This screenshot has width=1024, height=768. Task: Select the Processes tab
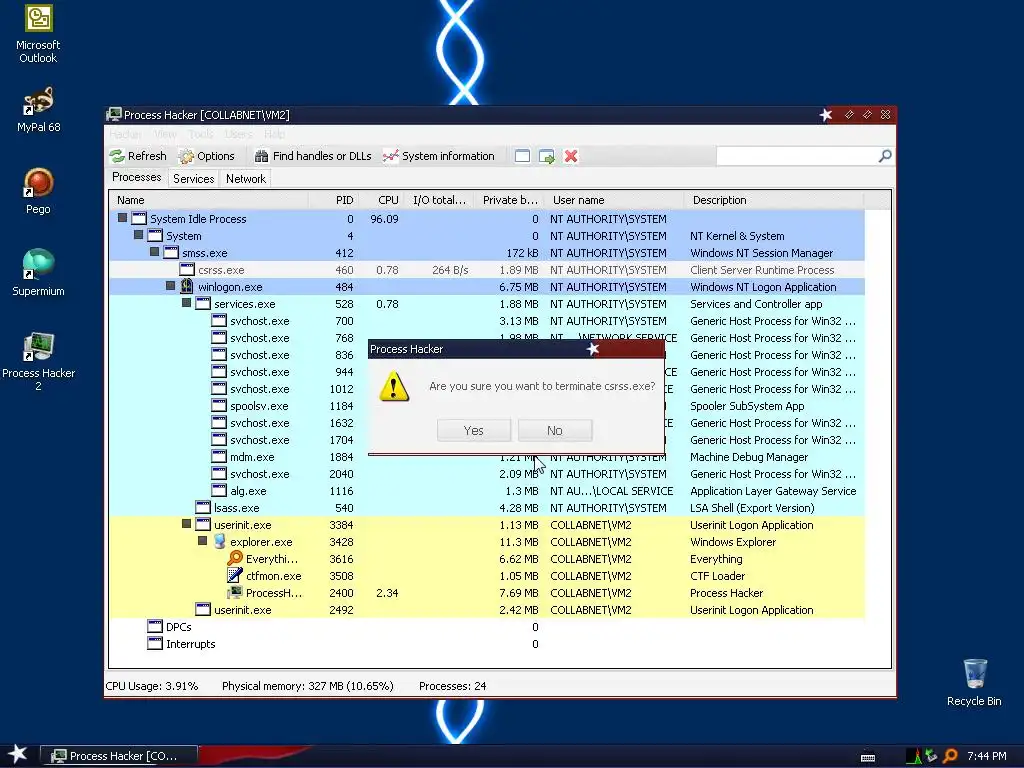[136, 178]
